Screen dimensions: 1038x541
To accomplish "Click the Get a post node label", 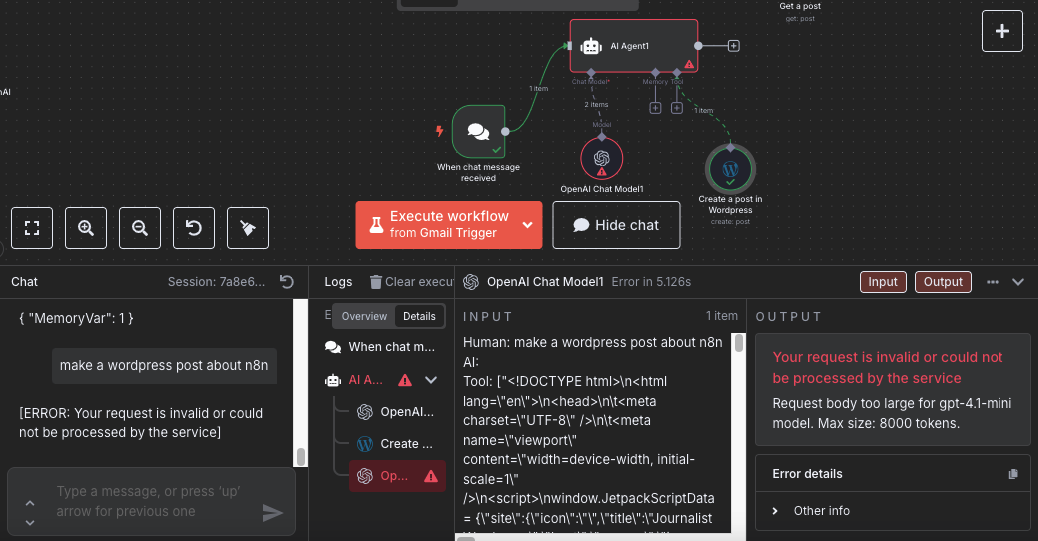I will (x=800, y=6).
